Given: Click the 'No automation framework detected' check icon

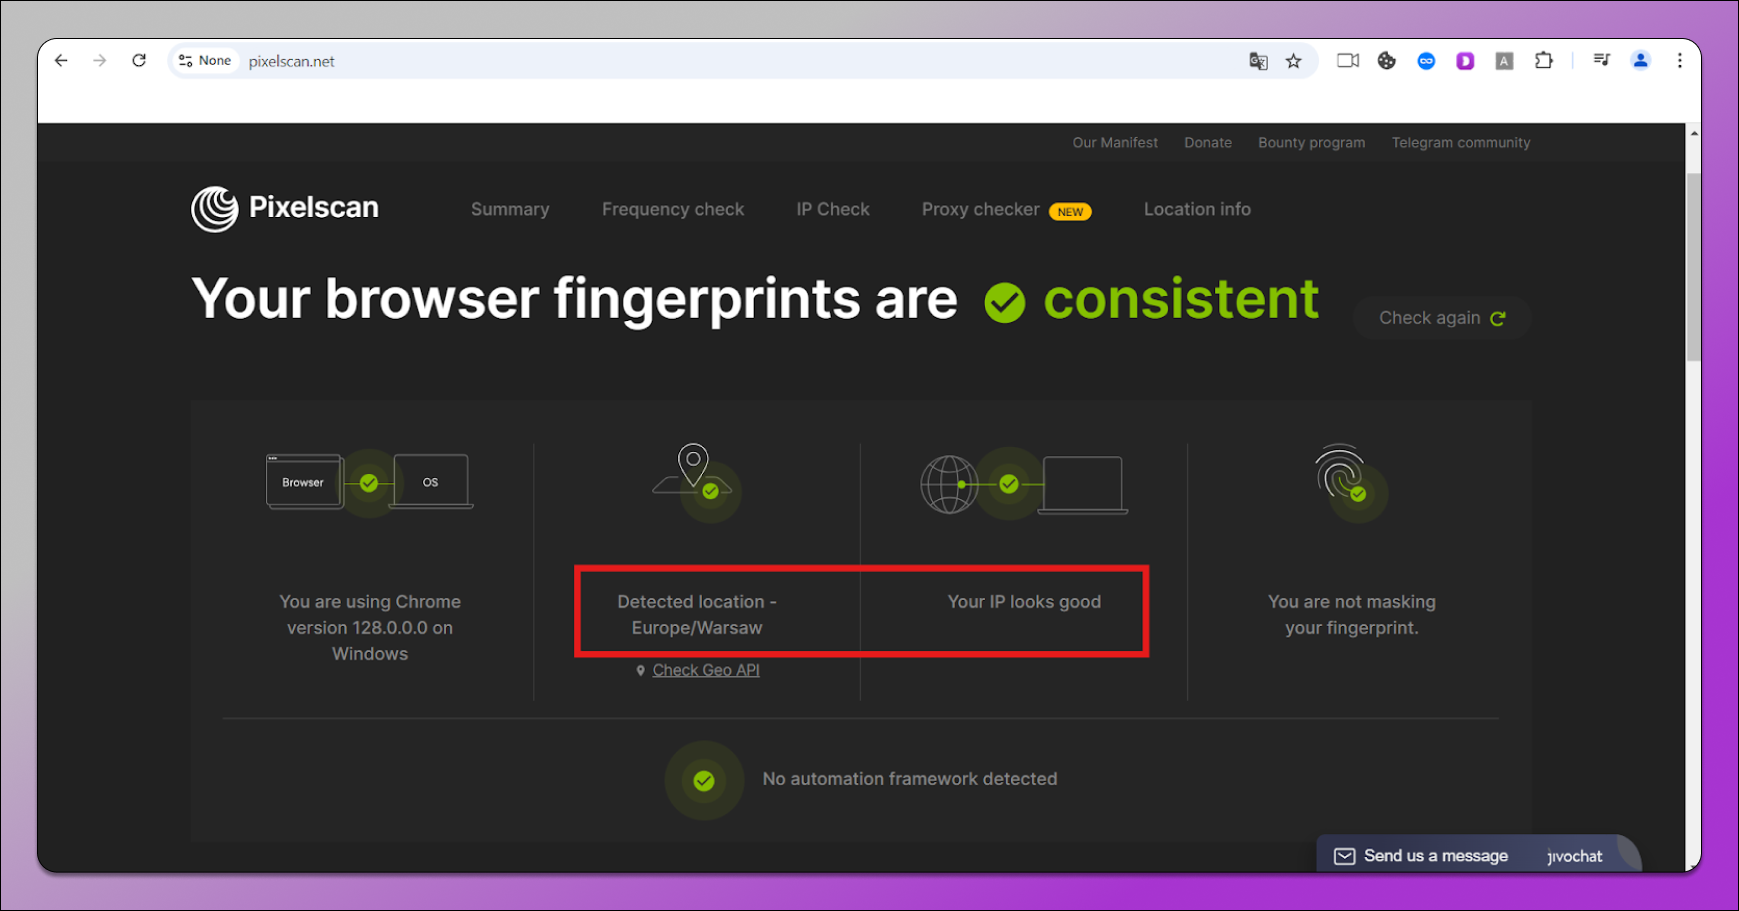Looking at the screenshot, I should click(704, 780).
